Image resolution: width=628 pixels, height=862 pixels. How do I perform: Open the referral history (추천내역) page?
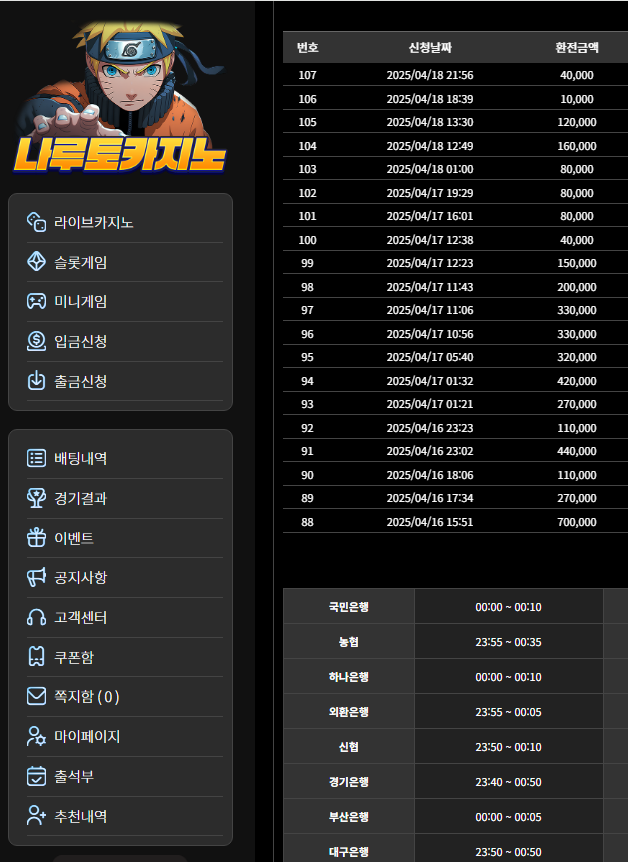pyautogui.click(x=80, y=816)
